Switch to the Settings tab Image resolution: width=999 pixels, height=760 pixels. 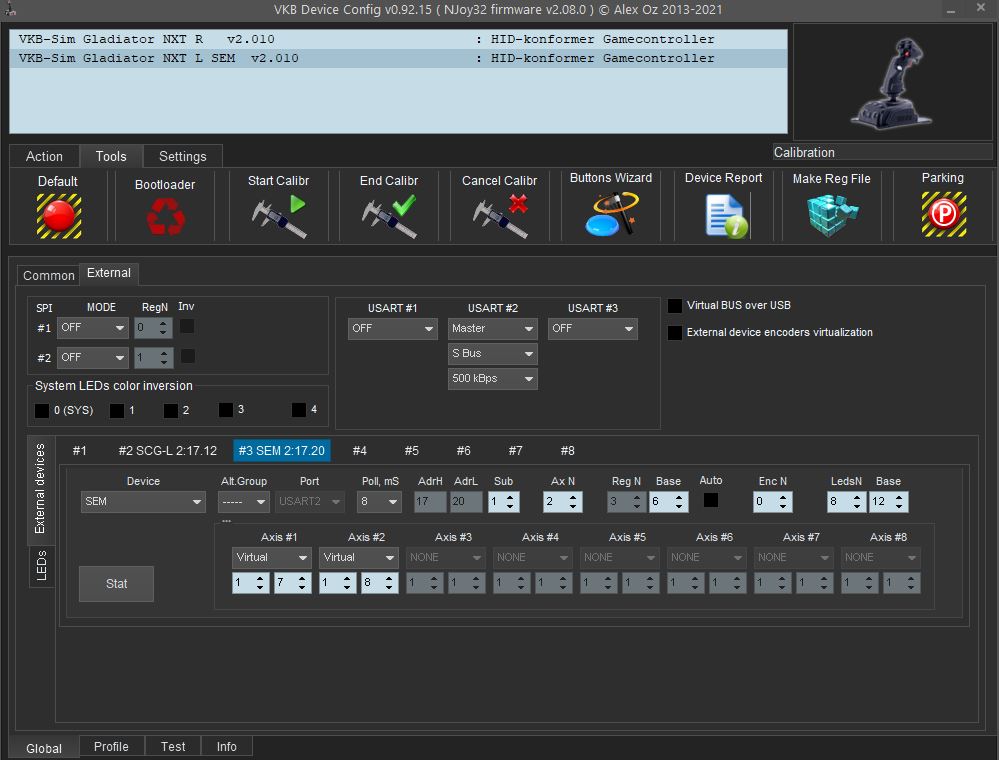[x=182, y=156]
